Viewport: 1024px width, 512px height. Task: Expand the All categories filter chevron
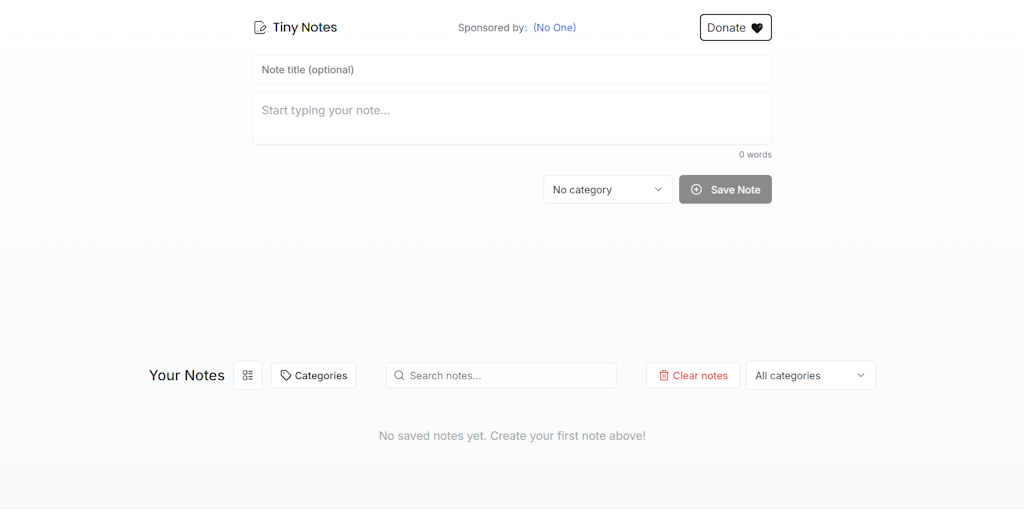click(861, 376)
